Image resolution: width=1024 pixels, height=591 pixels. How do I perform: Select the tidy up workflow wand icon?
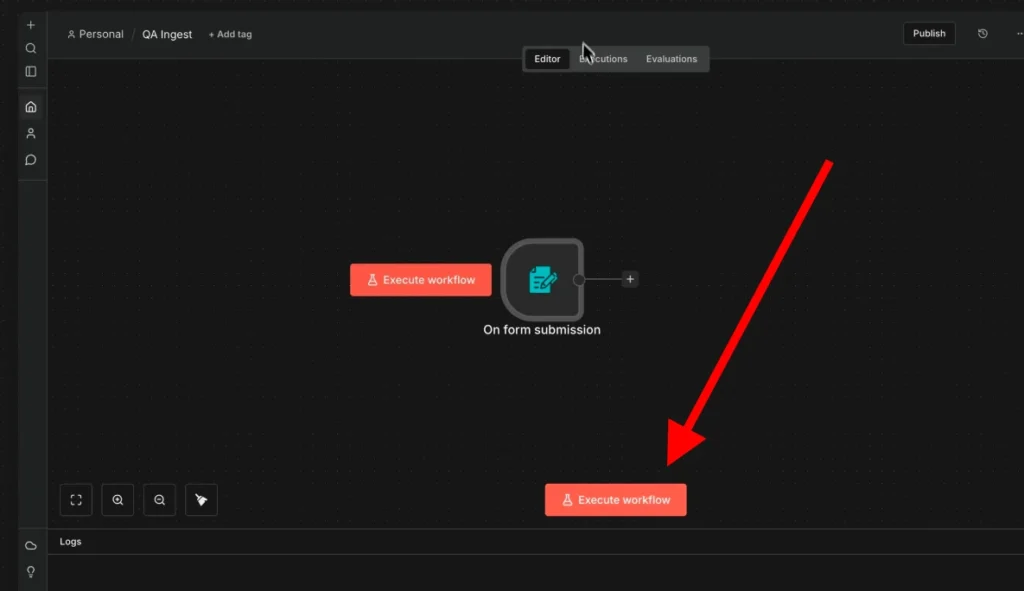(x=201, y=499)
